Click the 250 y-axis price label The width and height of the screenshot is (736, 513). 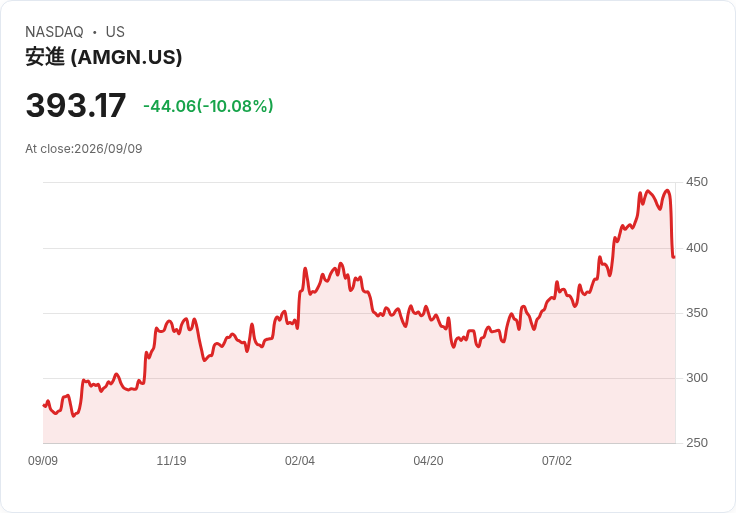[x=697, y=443]
